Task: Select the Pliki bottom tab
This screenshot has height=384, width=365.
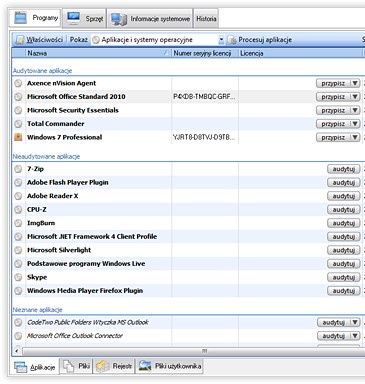Action: (x=77, y=366)
